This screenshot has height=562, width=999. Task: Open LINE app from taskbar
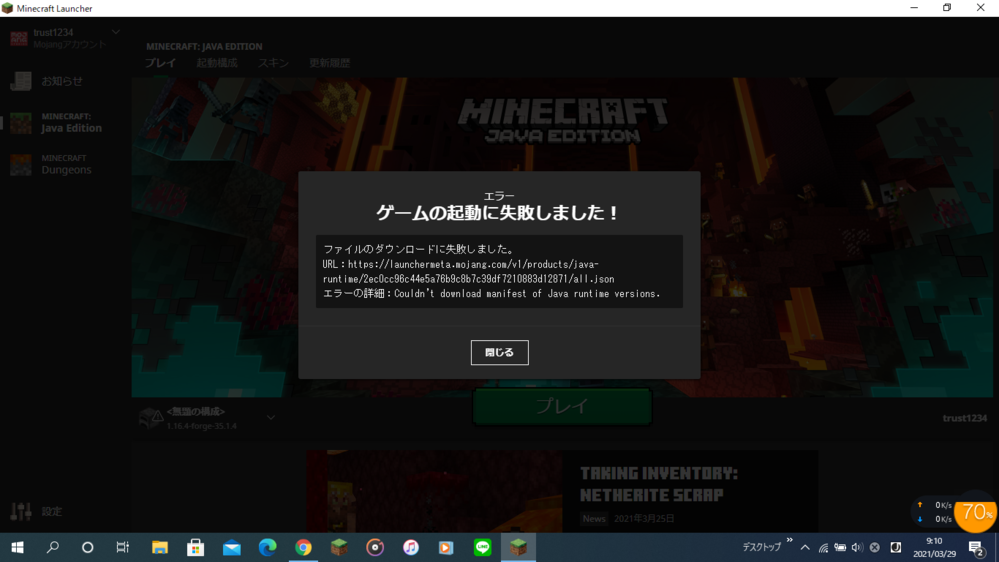pos(482,547)
